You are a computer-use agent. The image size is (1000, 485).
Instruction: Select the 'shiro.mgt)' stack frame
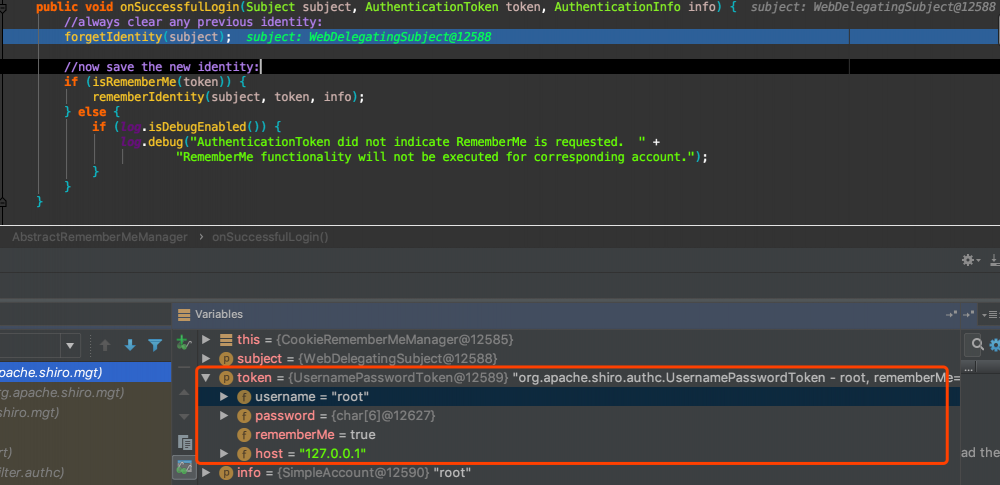point(85,412)
